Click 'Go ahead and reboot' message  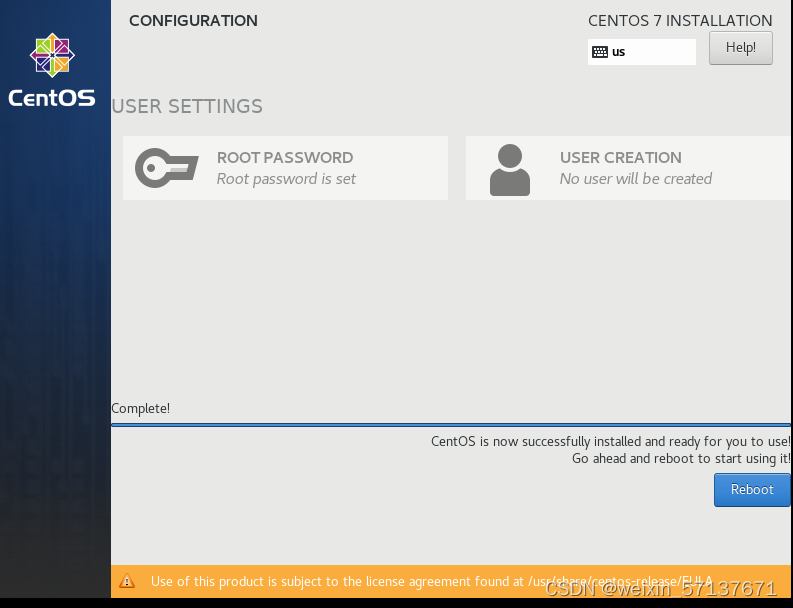click(681, 458)
